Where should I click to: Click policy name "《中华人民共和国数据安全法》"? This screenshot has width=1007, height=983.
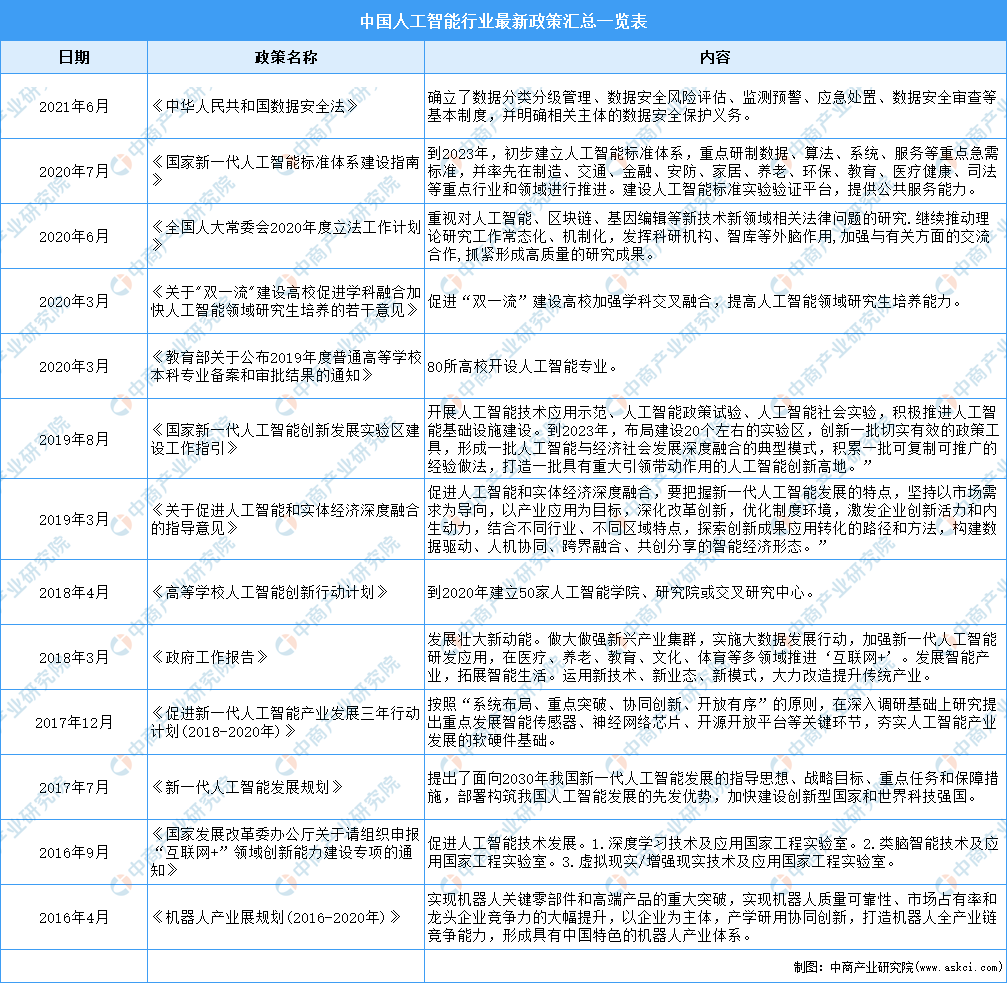pyautogui.click(x=254, y=107)
